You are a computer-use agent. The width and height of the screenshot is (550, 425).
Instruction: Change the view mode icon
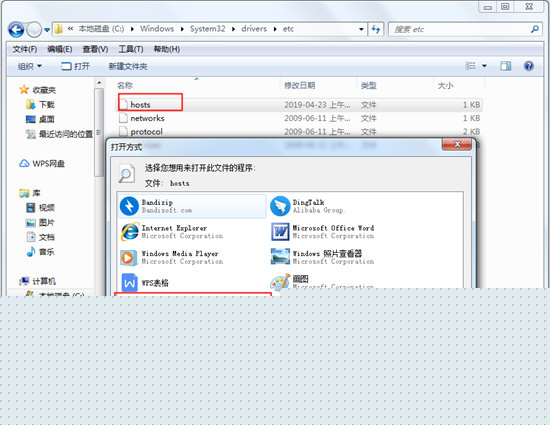point(470,66)
